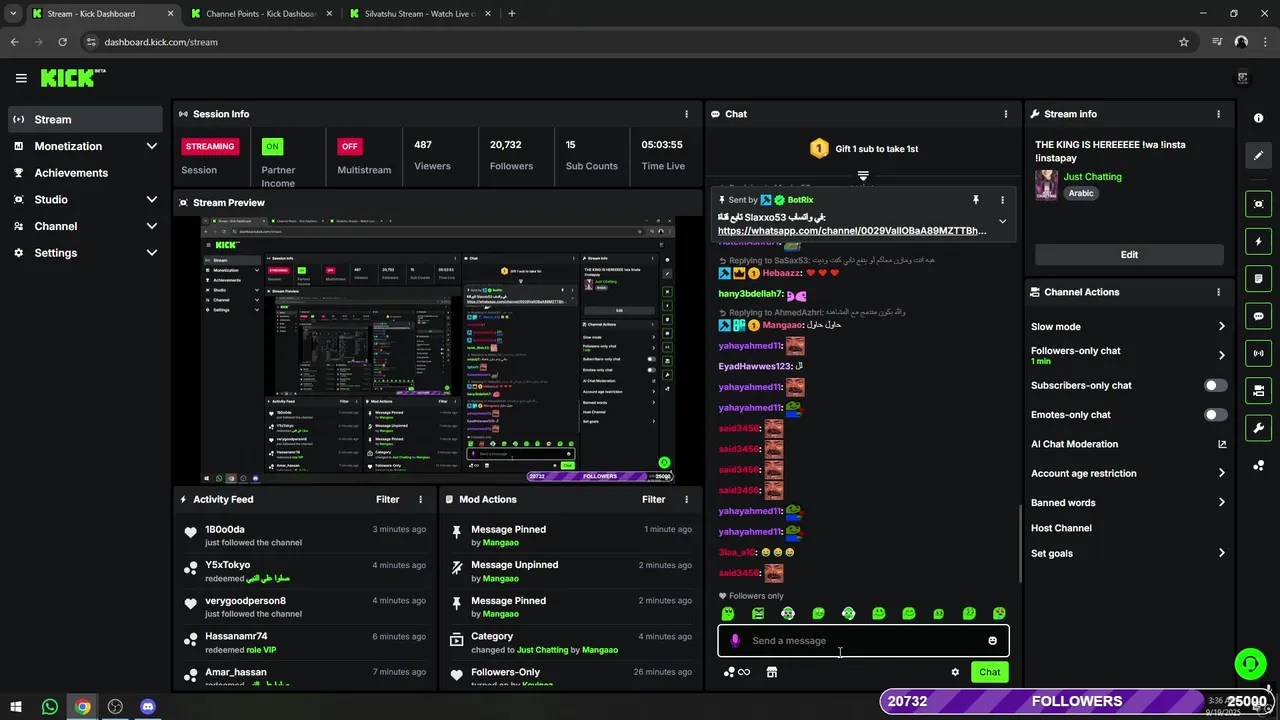Click the purple microphone icon in message box
The image size is (1280, 720).
pos(735,641)
